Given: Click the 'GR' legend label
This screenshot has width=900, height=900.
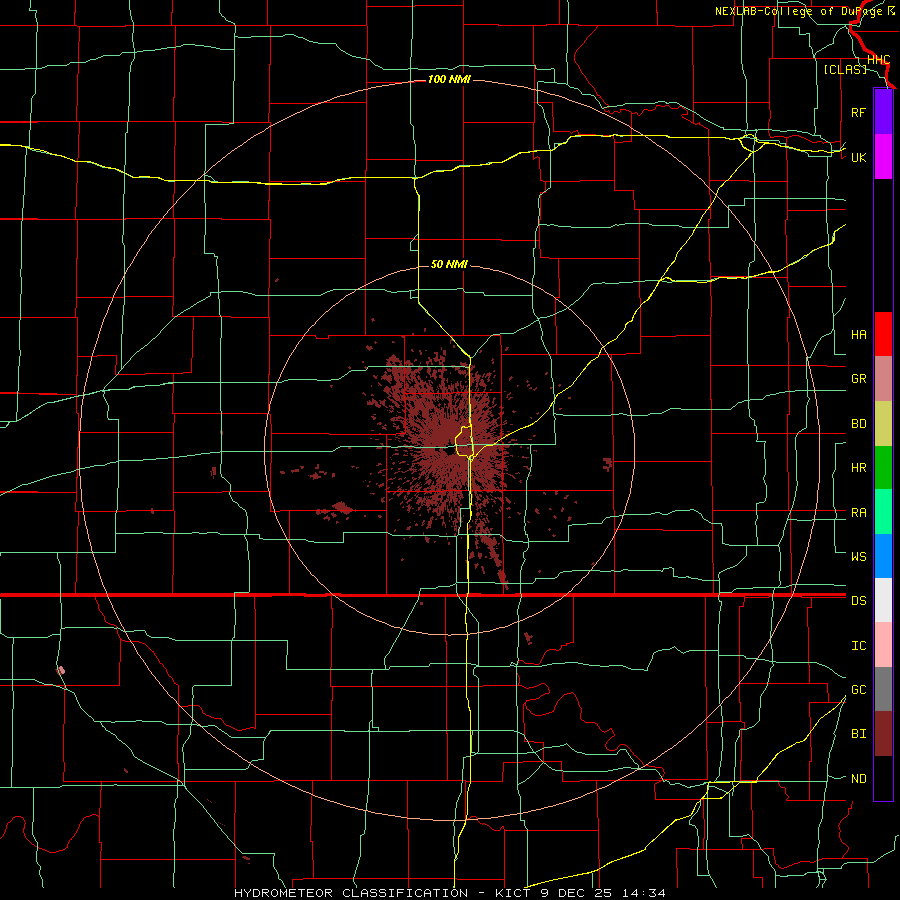Looking at the screenshot, I should pyautogui.click(x=858, y=379).
